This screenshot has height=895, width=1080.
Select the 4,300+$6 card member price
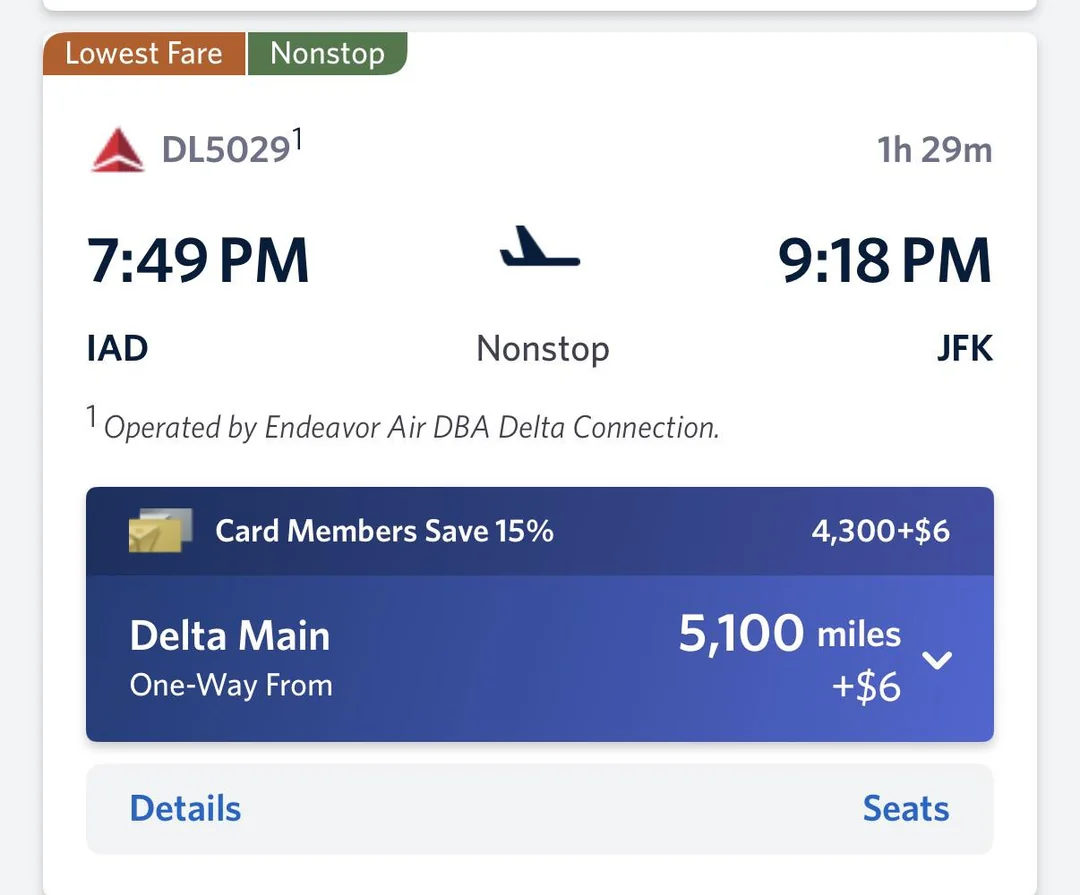[880, 531]
